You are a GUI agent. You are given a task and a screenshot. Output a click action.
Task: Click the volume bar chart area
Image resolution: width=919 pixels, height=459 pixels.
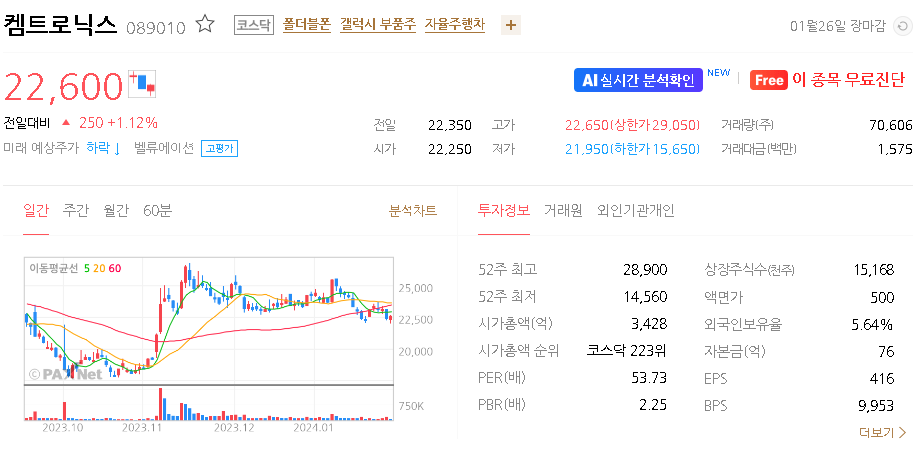(209, 403)
